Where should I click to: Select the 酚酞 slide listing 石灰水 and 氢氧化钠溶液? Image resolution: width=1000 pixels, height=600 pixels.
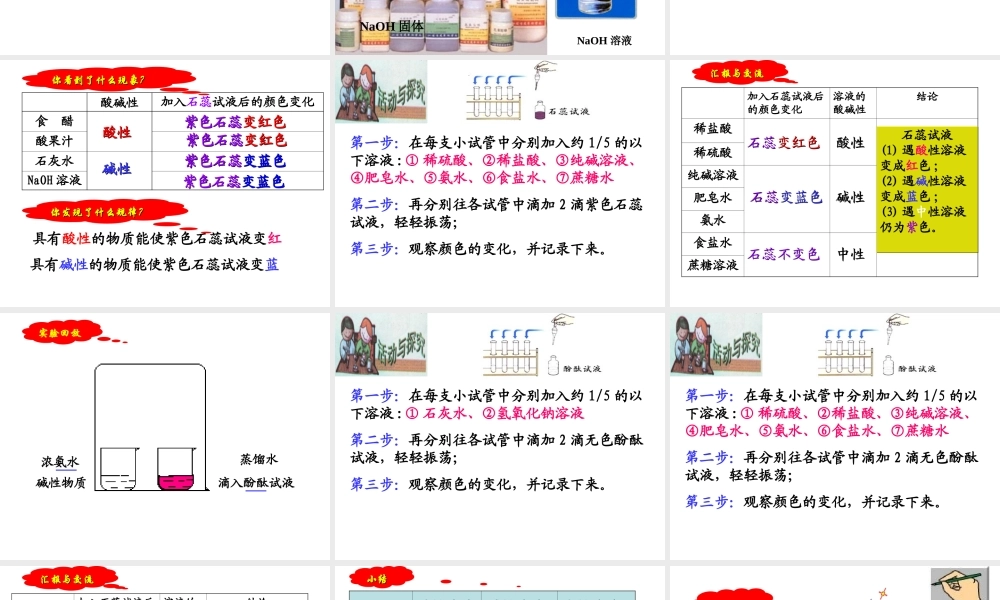[x=499, y=436]
